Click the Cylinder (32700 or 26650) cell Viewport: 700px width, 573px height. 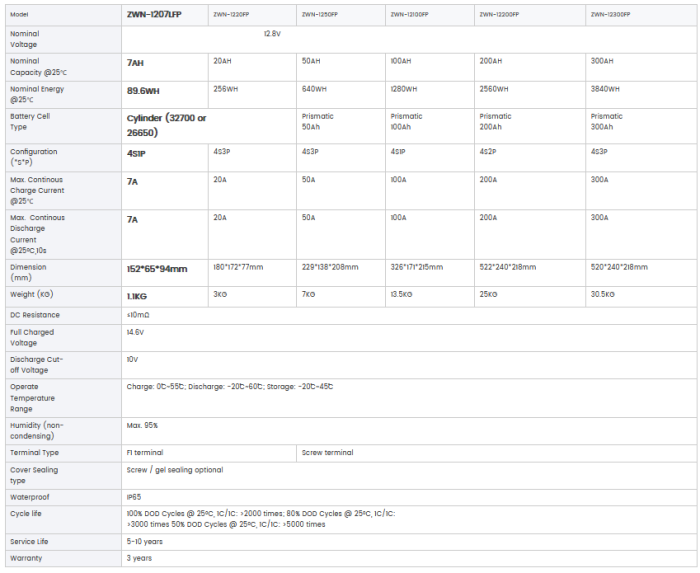(166, 124)
